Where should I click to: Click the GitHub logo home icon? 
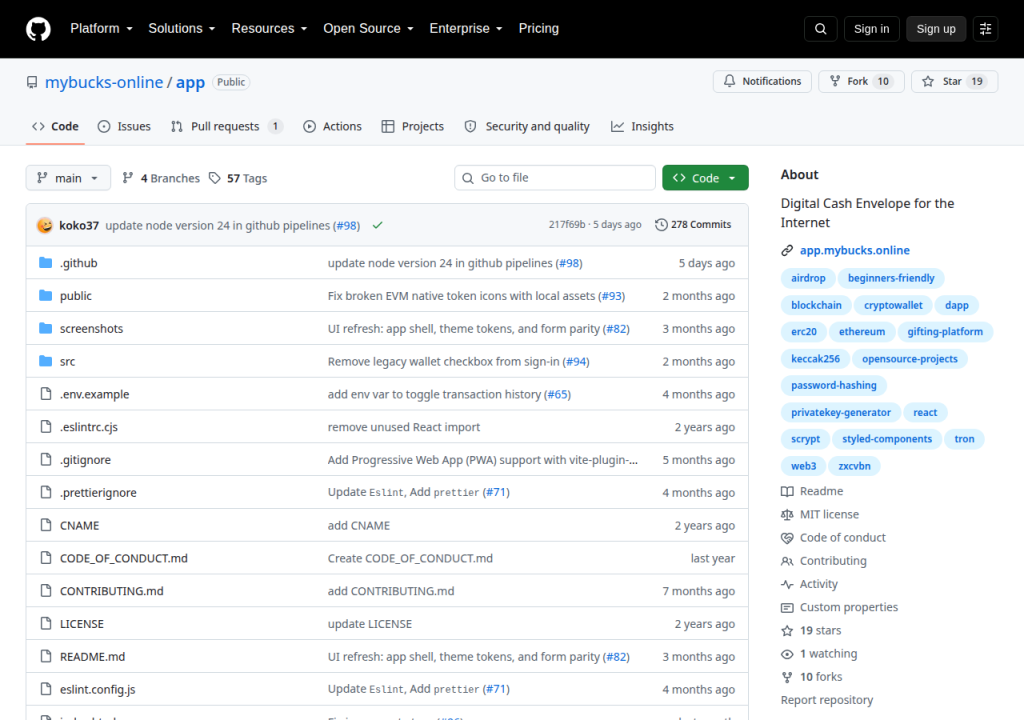pos(39,29)
